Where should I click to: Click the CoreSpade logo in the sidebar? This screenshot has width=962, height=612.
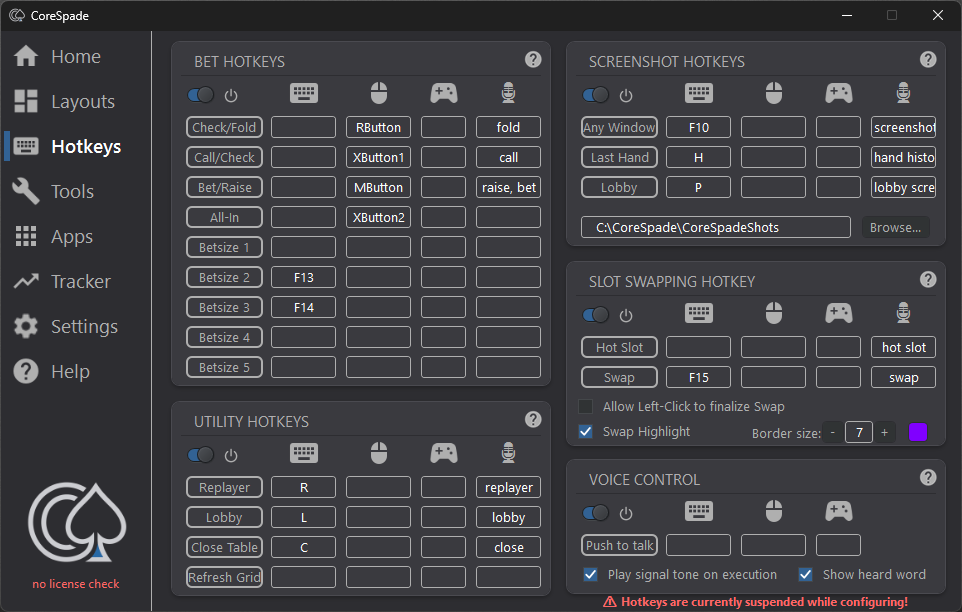[77, 522]
